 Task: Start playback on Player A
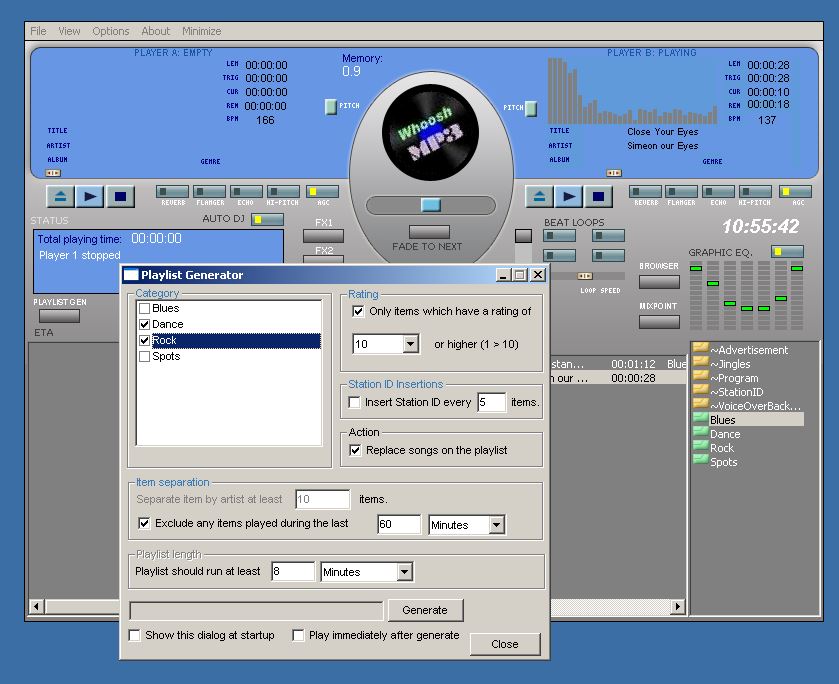(90, 196)
